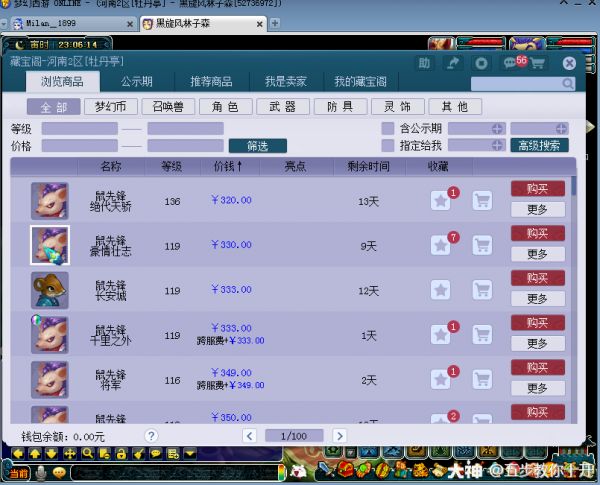
Task: Open a new tab with plus button
Action: 274,23
